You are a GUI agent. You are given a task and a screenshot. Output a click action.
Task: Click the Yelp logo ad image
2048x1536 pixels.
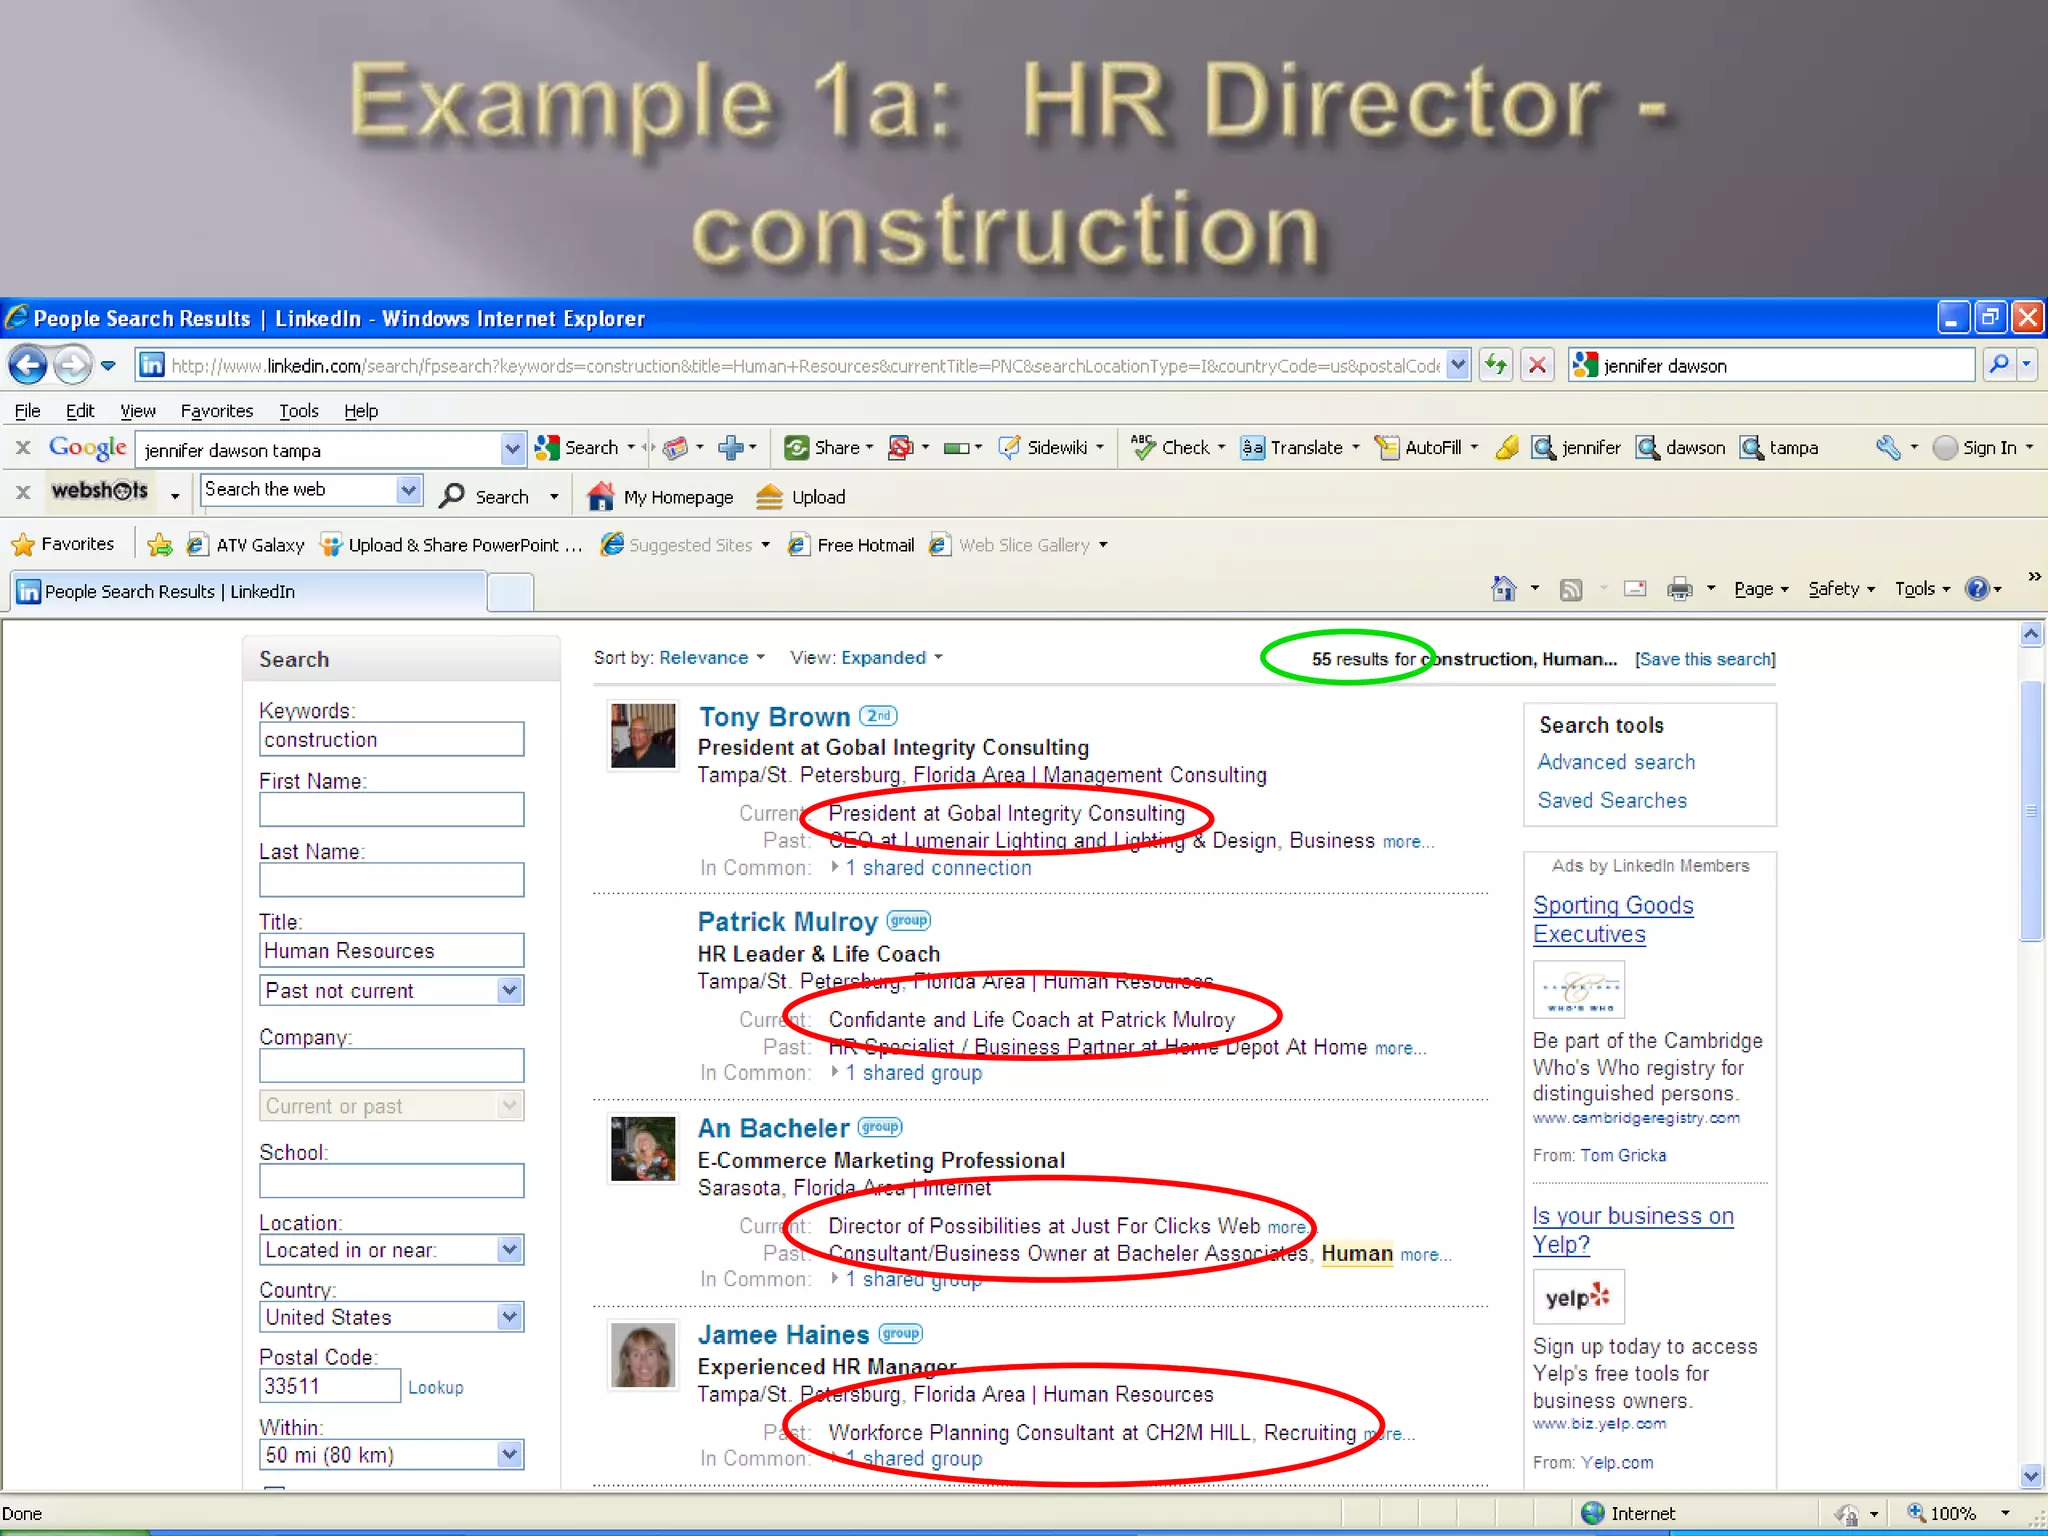[1578, 1297]
